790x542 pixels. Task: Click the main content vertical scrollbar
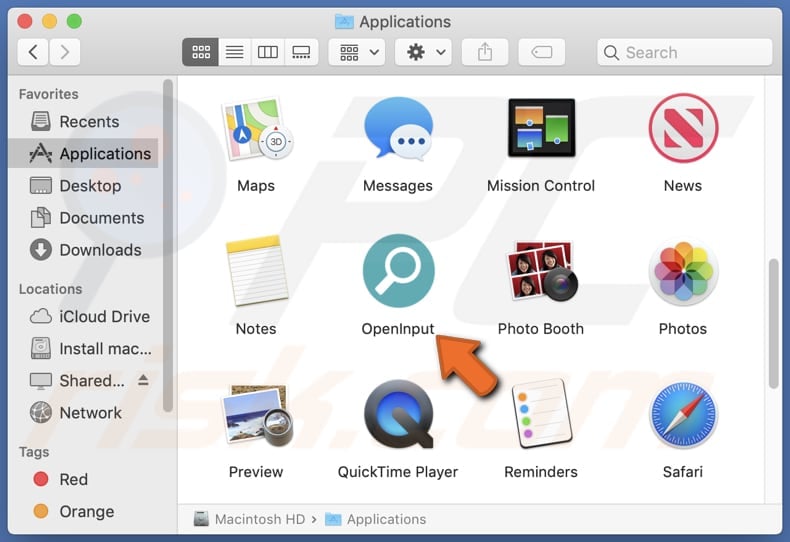click(774, 323)
